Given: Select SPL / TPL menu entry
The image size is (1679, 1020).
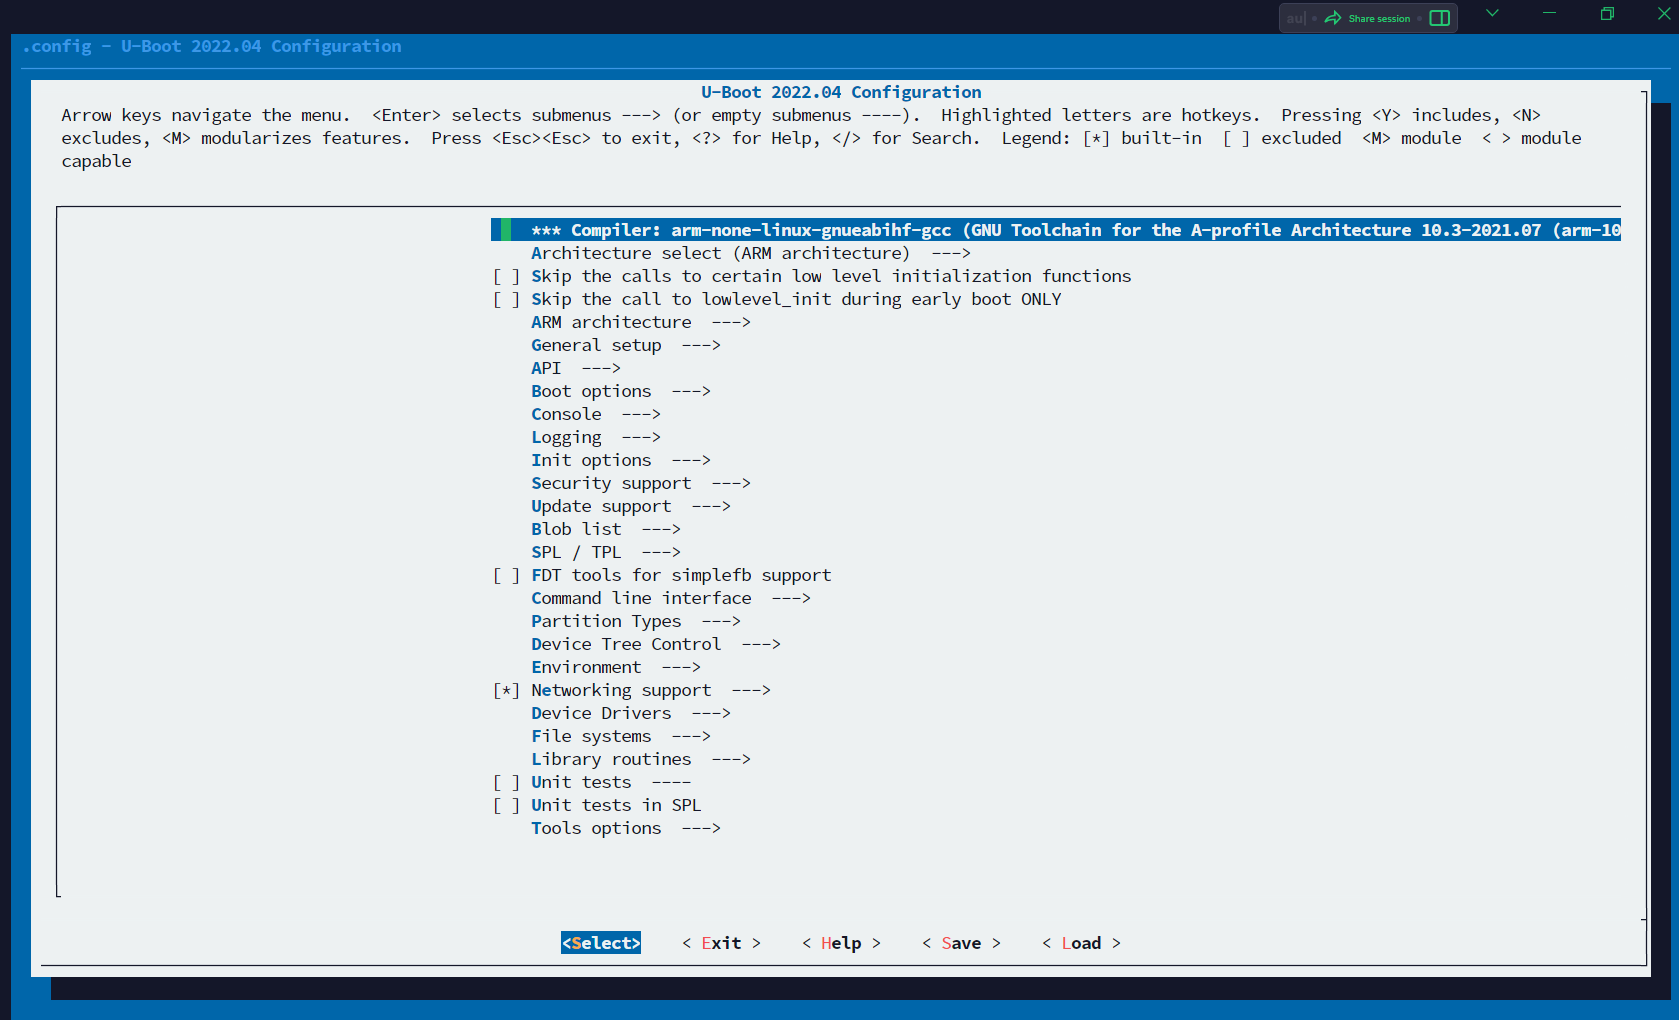Looking at the screenshot, I should coord(605,553).
